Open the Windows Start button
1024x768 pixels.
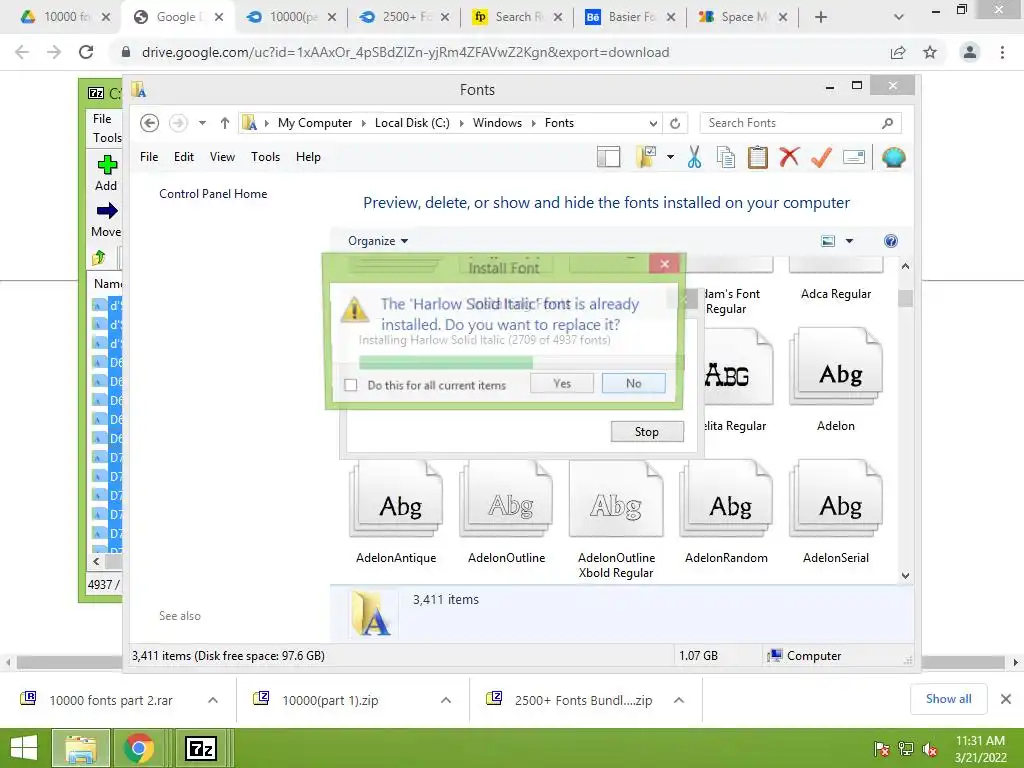click(x=24, y=748)
